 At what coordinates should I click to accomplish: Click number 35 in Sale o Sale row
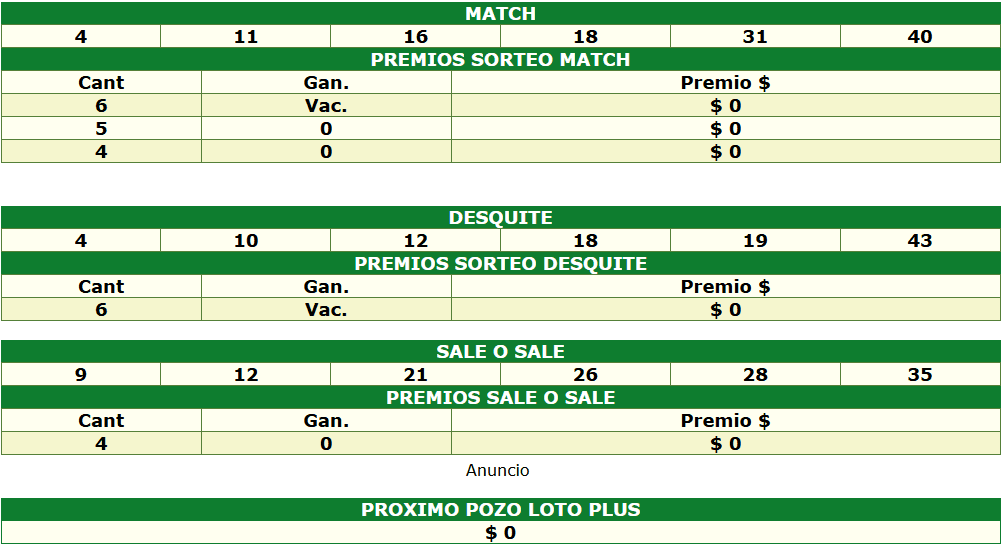click(920, 375)
